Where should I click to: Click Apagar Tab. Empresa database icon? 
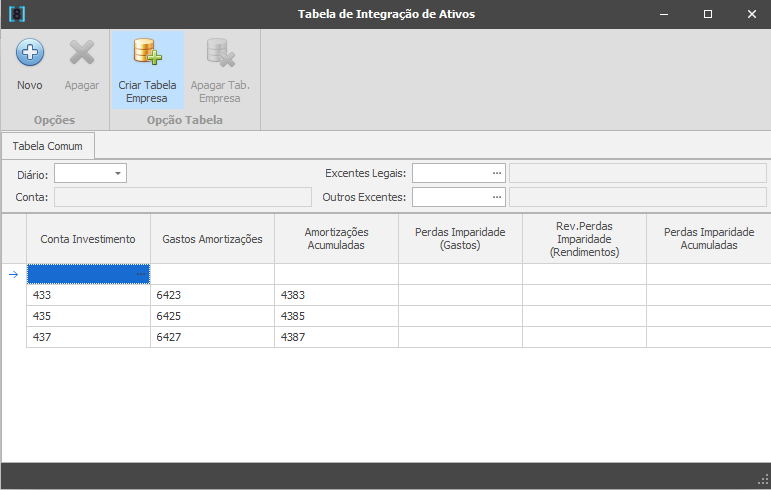click(x=220, y=53)
